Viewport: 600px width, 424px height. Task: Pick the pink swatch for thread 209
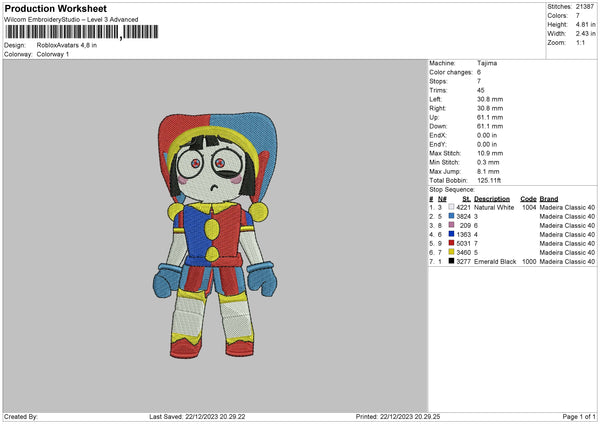pyautogui.click(x=451, y=225)
